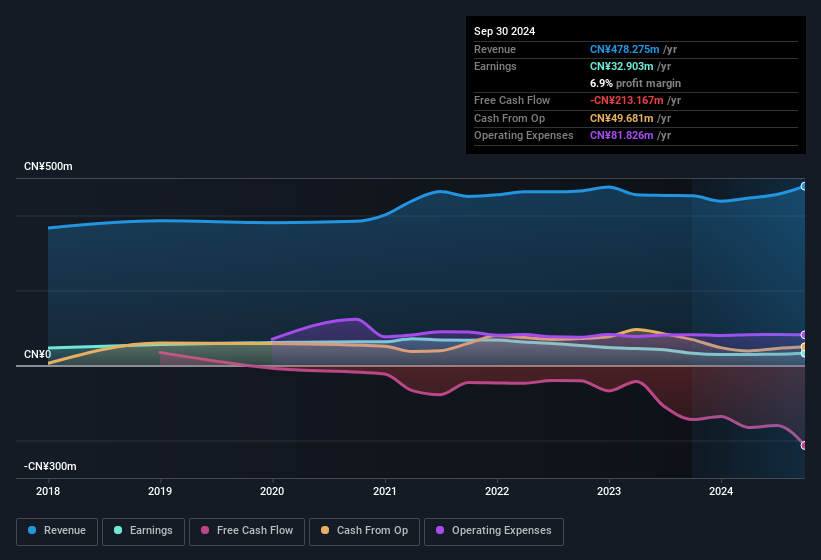This screenshot has width=821, height=560.
Task: Click the Revenue row label in tooltip
Action: [x=495, y=49]
